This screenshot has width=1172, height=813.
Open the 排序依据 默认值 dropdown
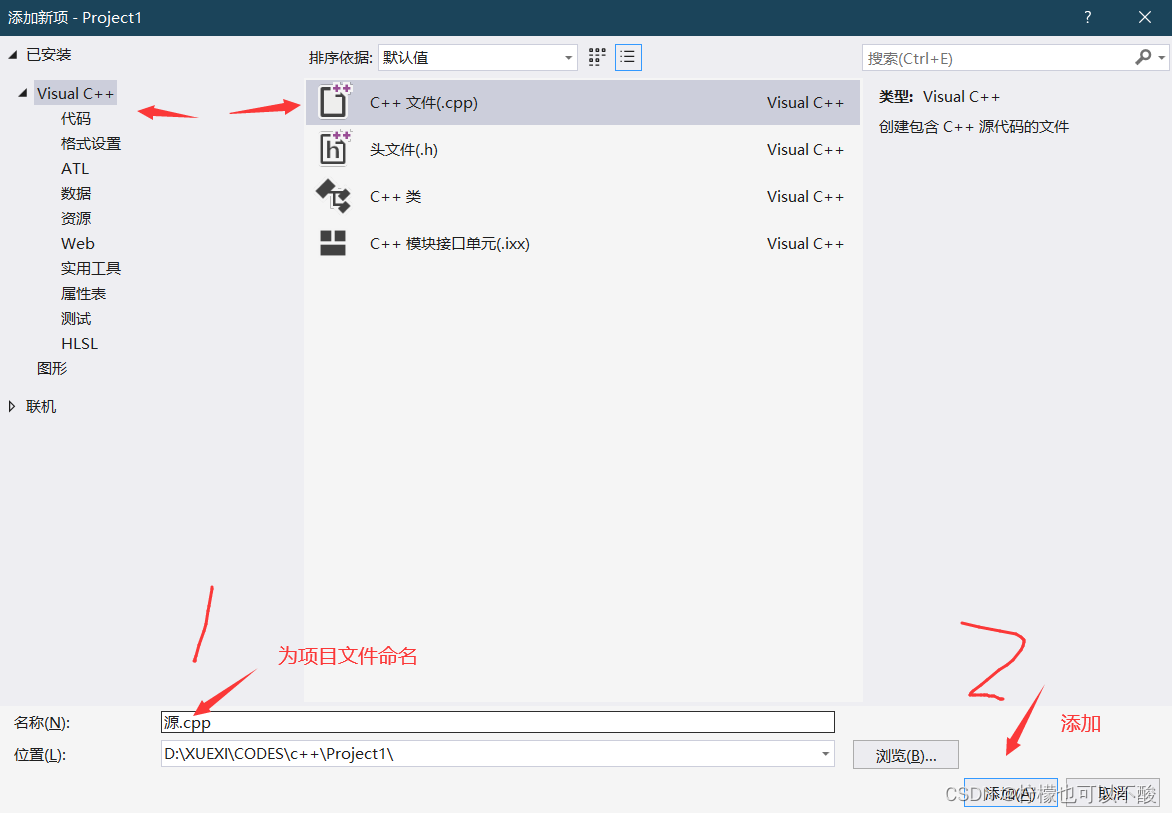[478, 58]
